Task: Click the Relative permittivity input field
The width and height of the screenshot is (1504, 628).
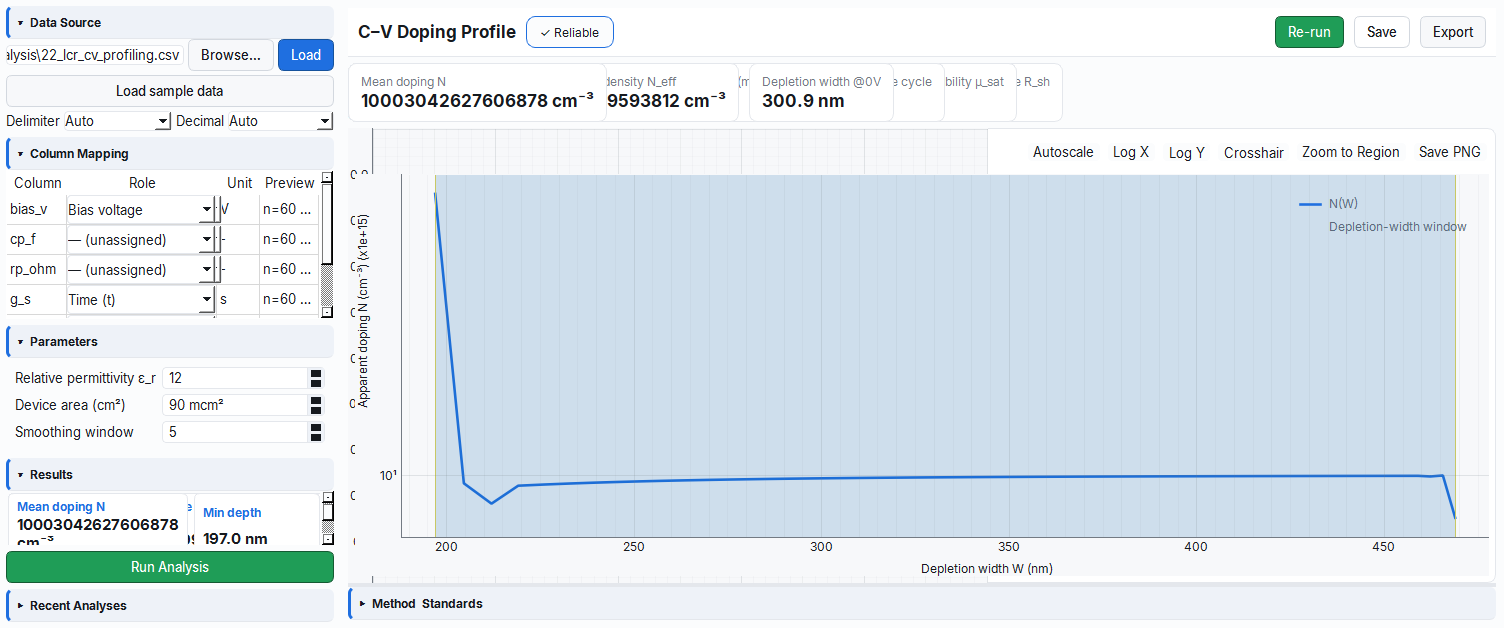Action: (x=235, y=378)
